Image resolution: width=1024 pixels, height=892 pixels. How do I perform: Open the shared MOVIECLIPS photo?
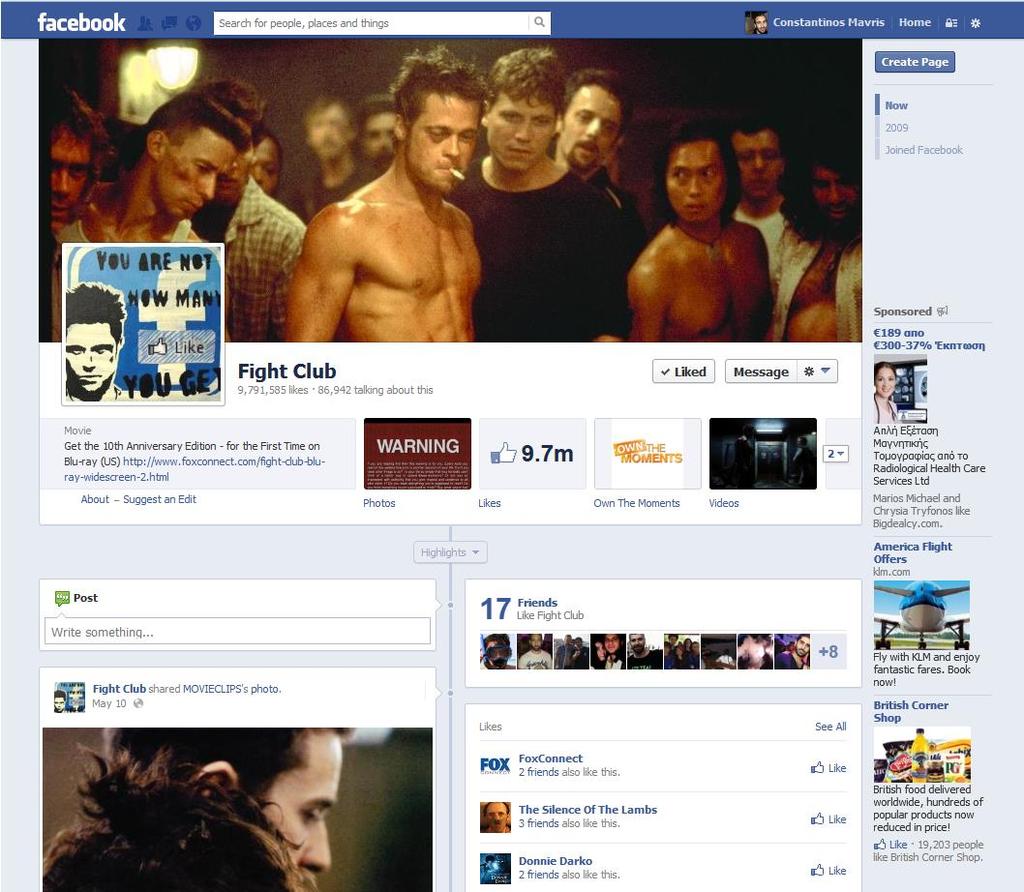[x=238, y=810]
